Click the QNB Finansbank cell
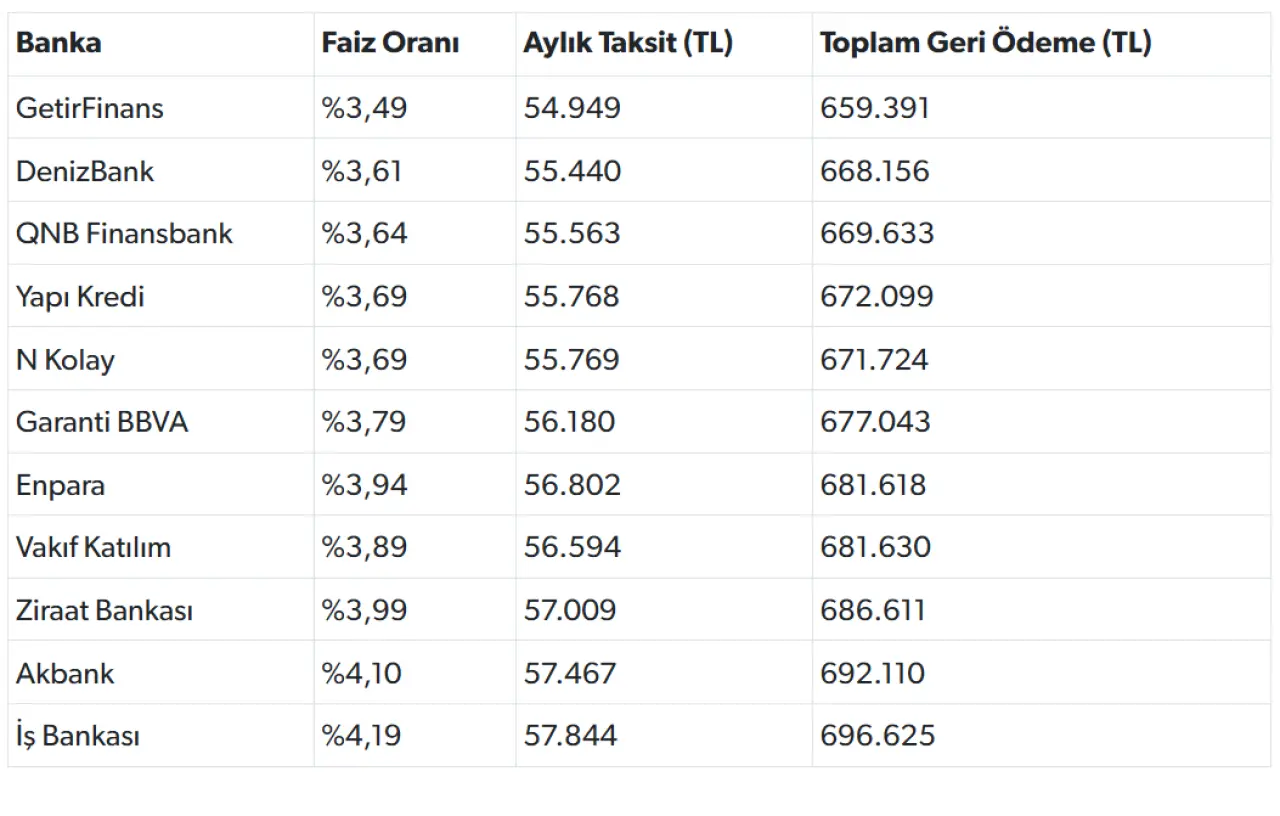 point(124,234)
